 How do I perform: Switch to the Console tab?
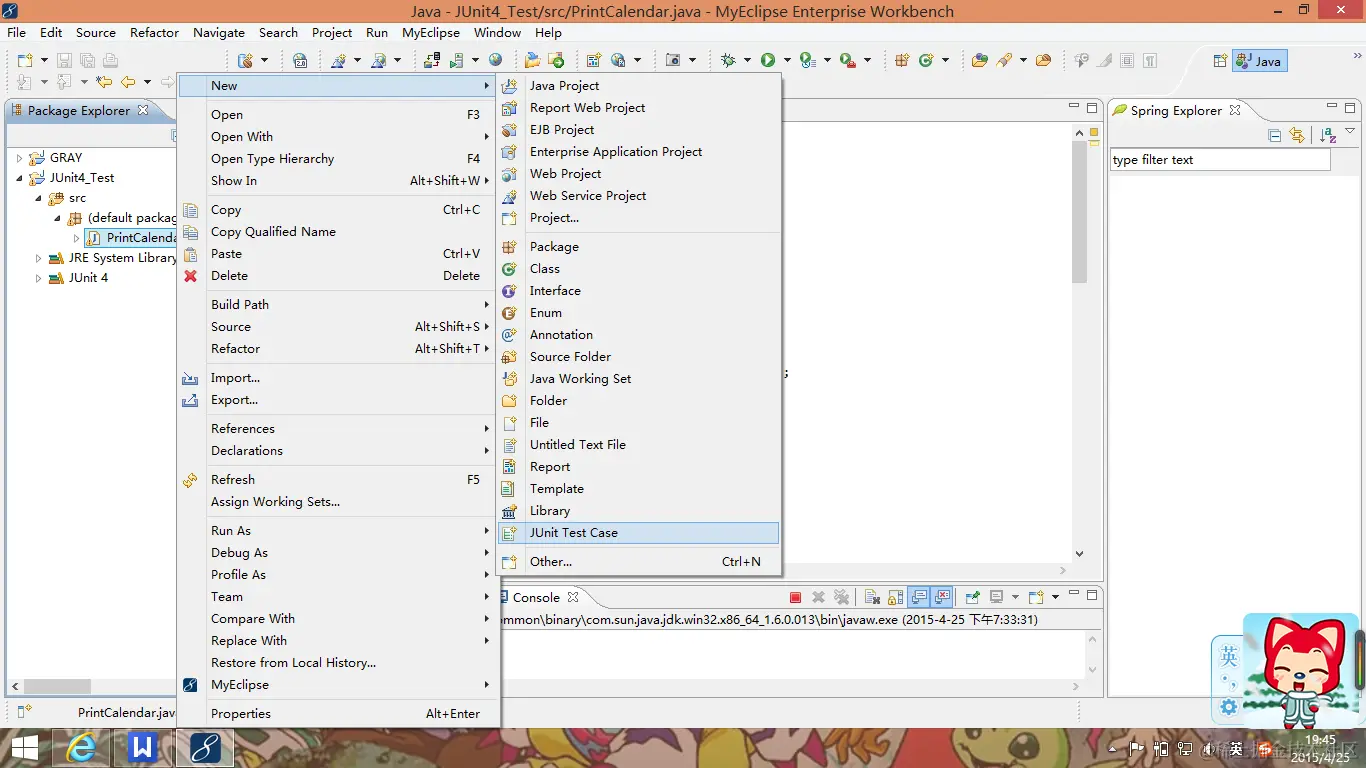tap(536, 598)
